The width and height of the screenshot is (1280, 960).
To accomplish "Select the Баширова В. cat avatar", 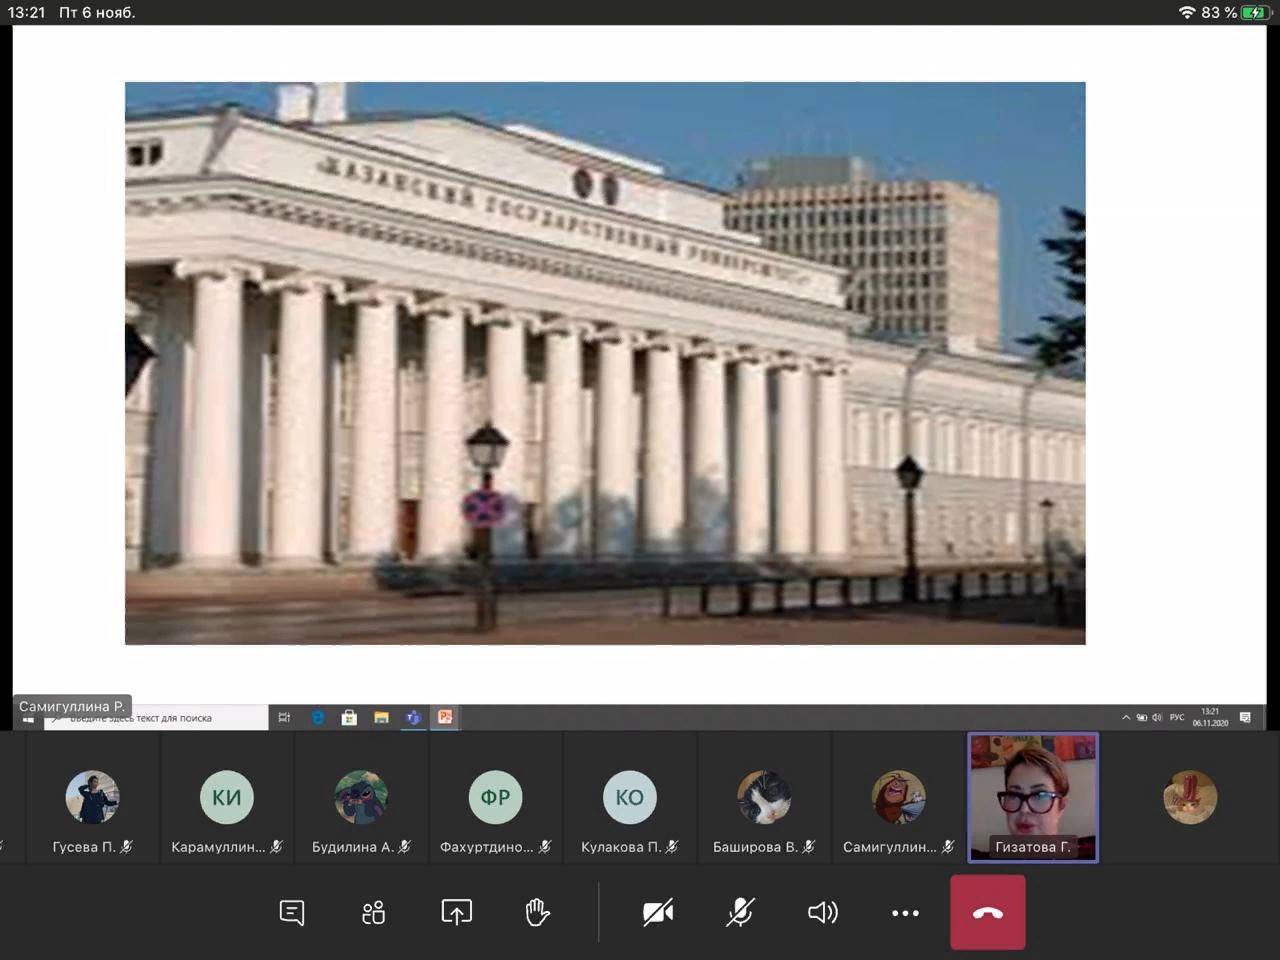I will (764, 797).
